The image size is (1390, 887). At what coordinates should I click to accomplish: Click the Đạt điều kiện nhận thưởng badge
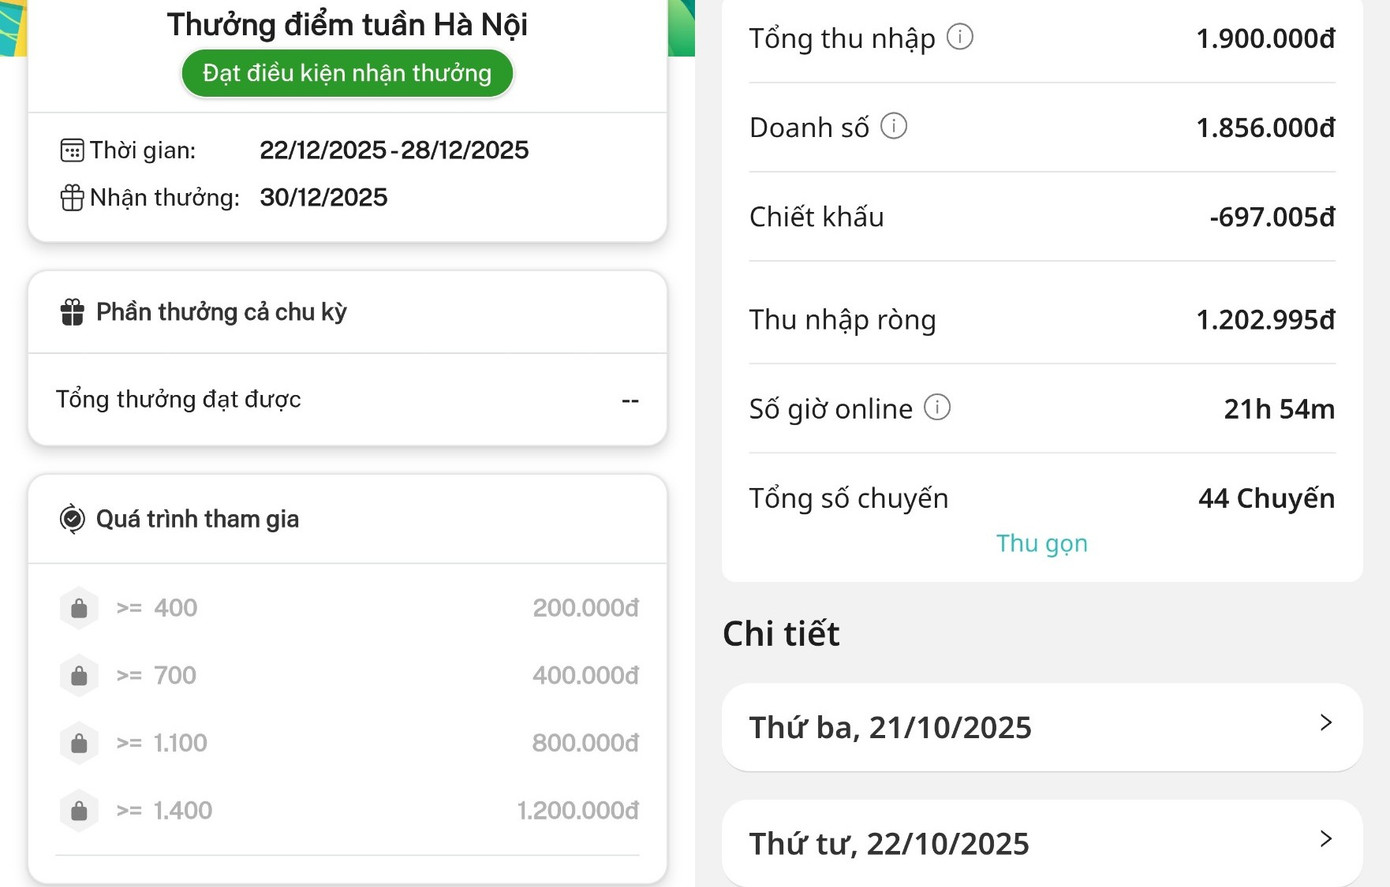pos(347,72)
